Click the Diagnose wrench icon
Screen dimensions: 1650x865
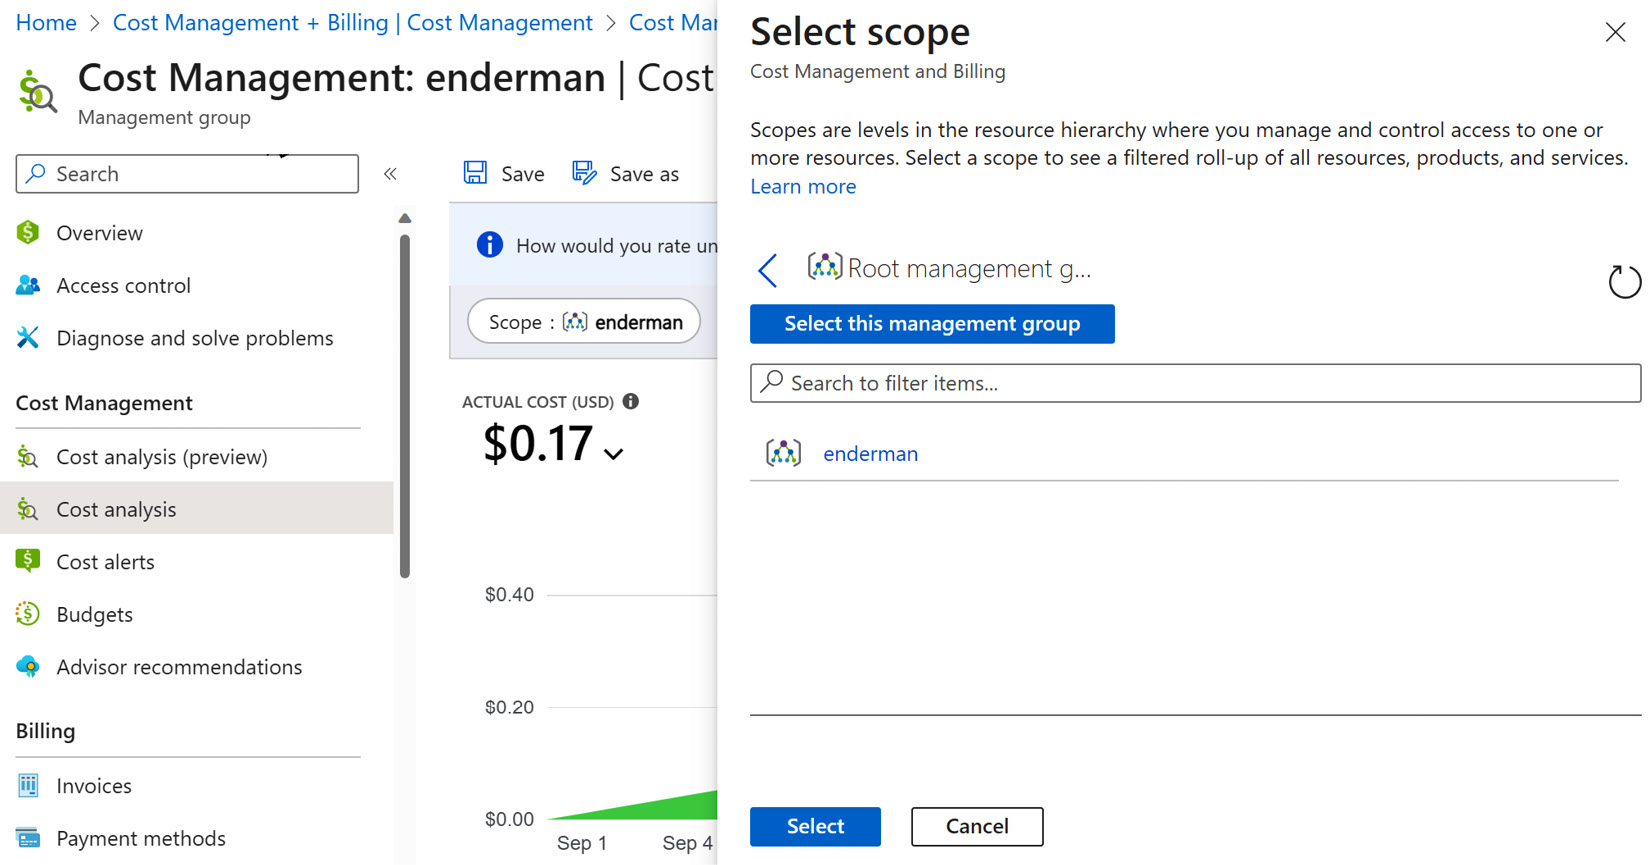pos(28,338)
